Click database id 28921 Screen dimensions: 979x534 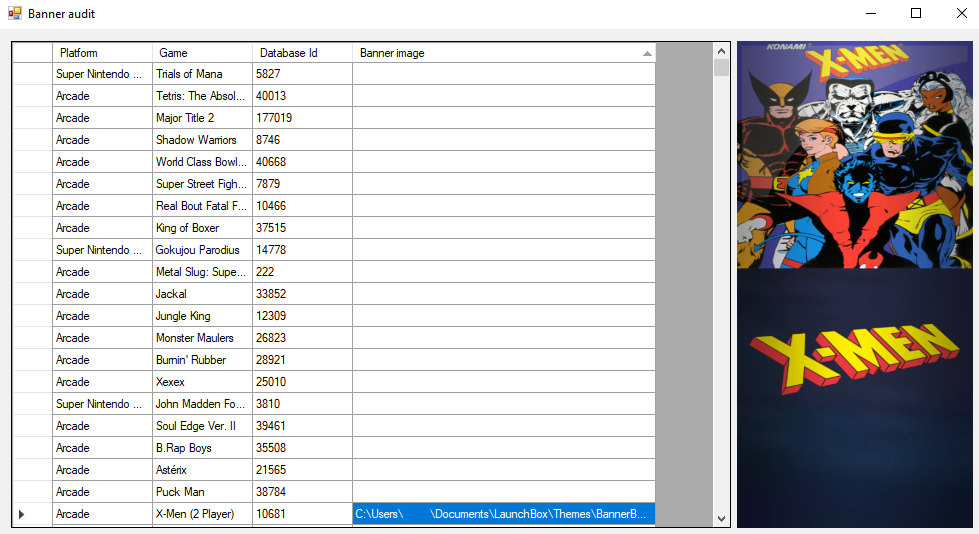[302, 360]
